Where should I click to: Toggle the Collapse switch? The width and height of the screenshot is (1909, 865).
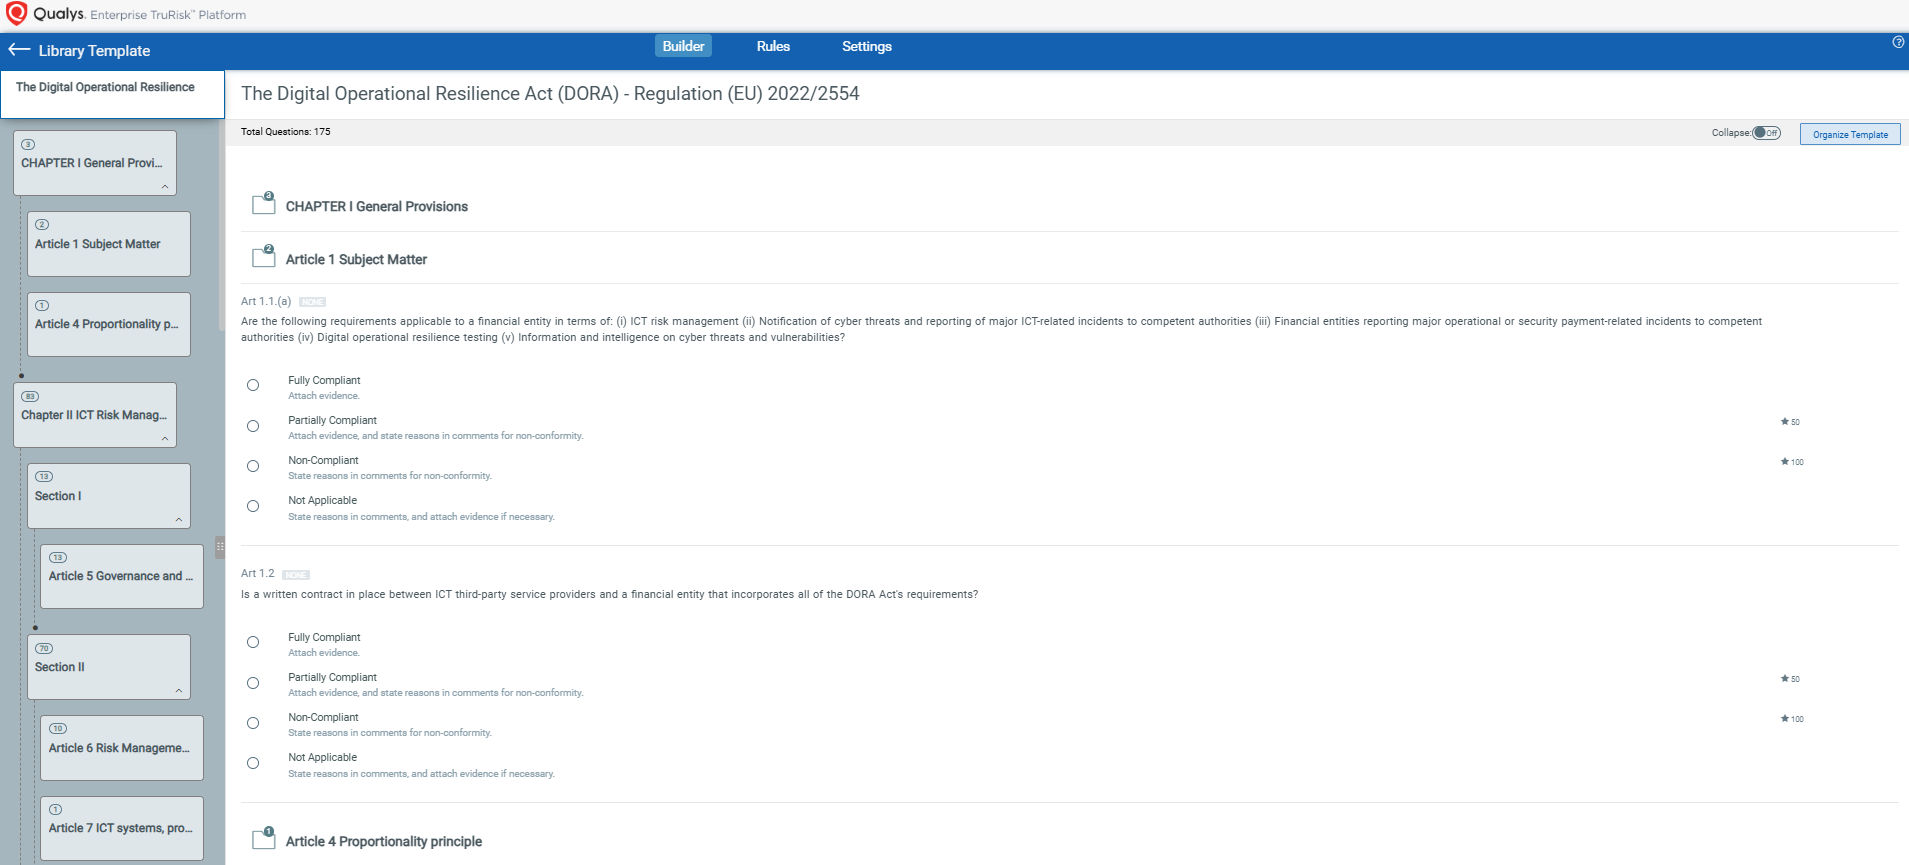click(x=1766, y=133)
